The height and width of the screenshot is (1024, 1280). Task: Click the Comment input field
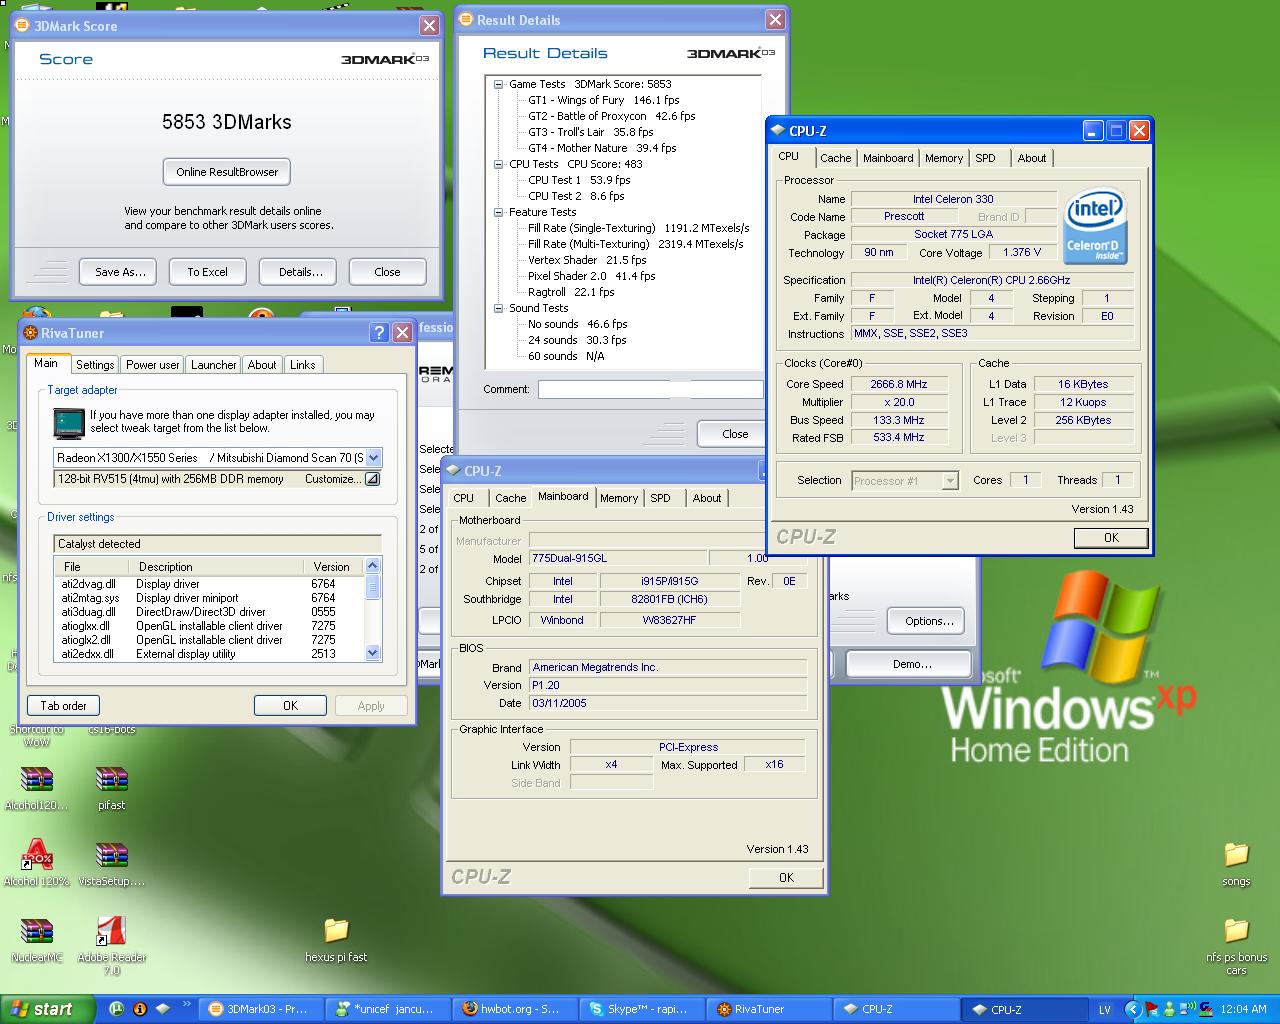coord(651,389)
